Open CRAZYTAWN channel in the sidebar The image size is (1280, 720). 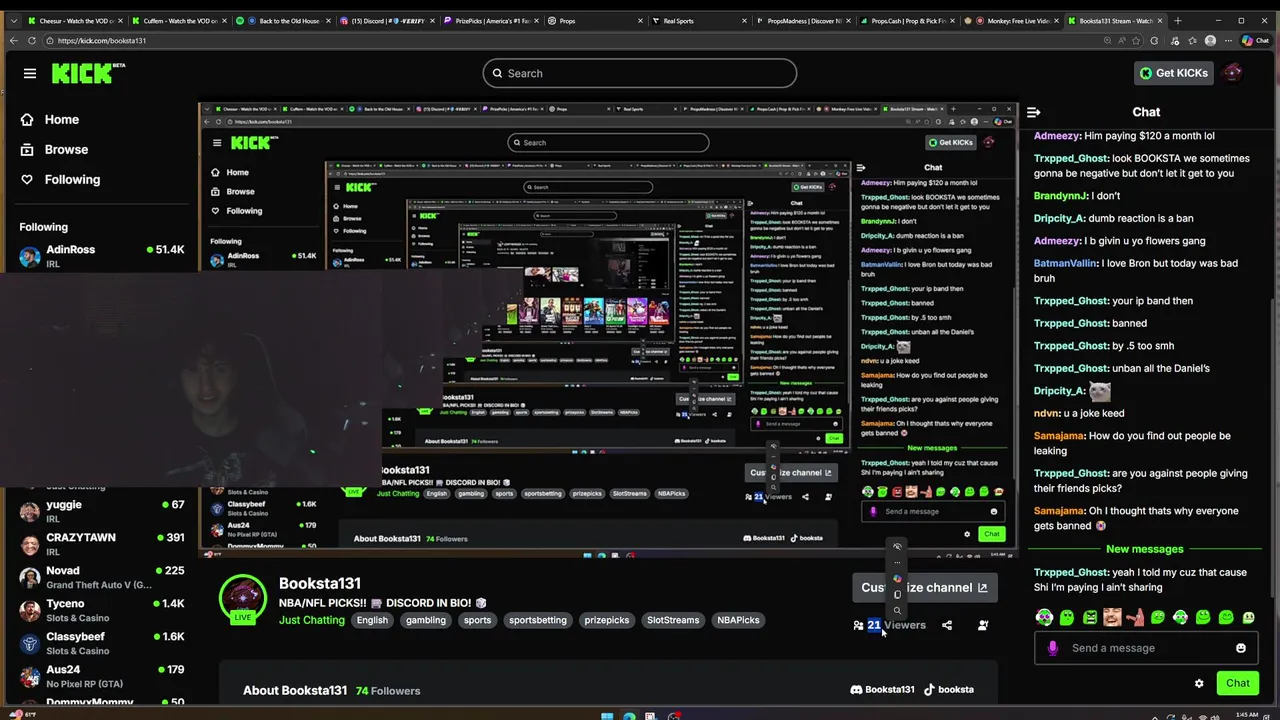coord(102,544)
